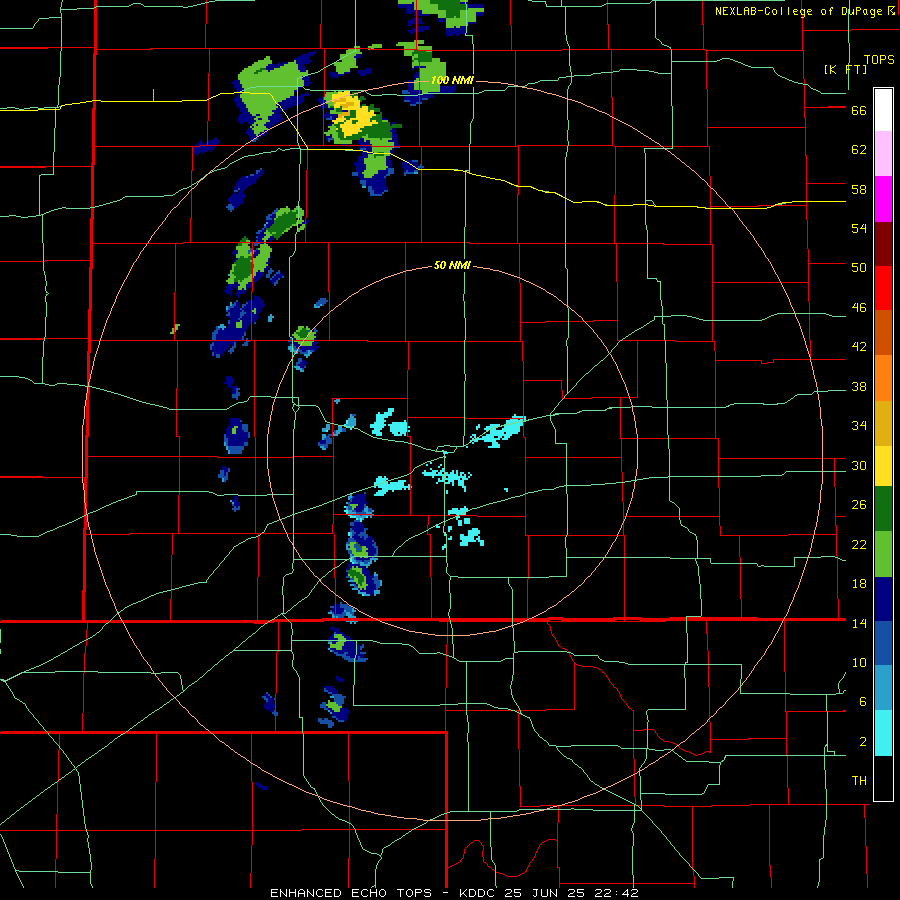Click the magenta legend swatch

(x=883, y=199)
